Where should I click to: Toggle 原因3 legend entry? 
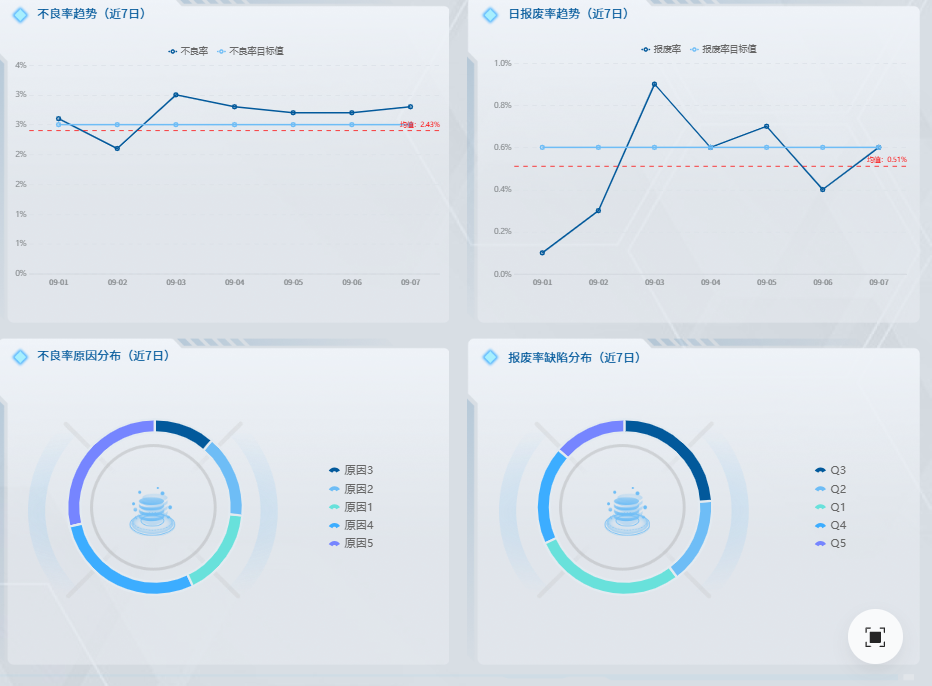click(351, 470)
